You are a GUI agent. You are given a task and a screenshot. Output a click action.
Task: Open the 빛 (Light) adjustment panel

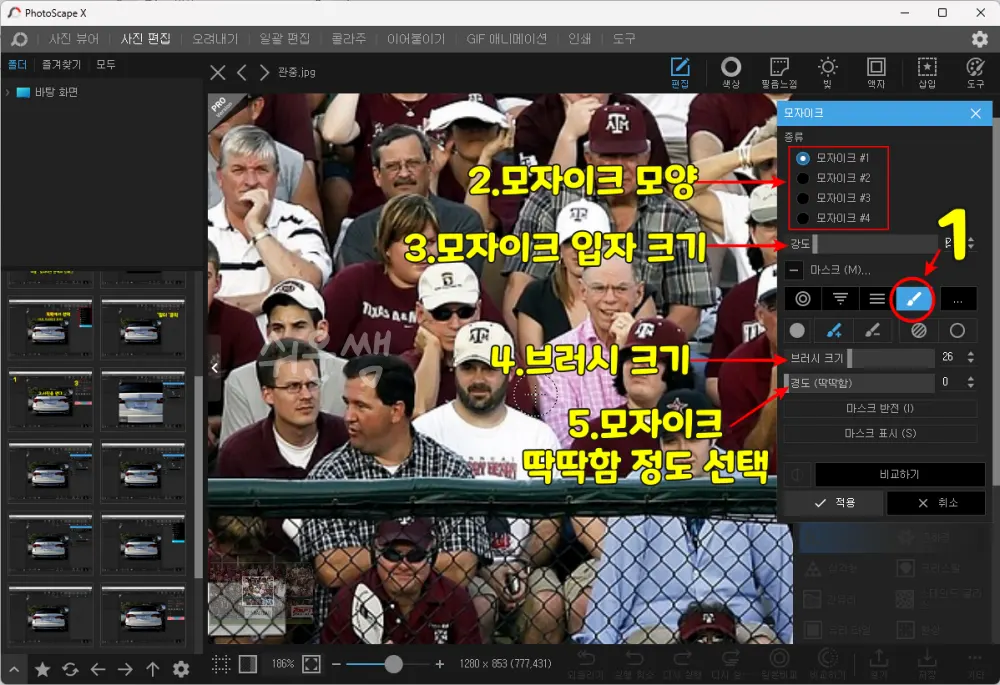pyautogui.click(x=828, y=71)
